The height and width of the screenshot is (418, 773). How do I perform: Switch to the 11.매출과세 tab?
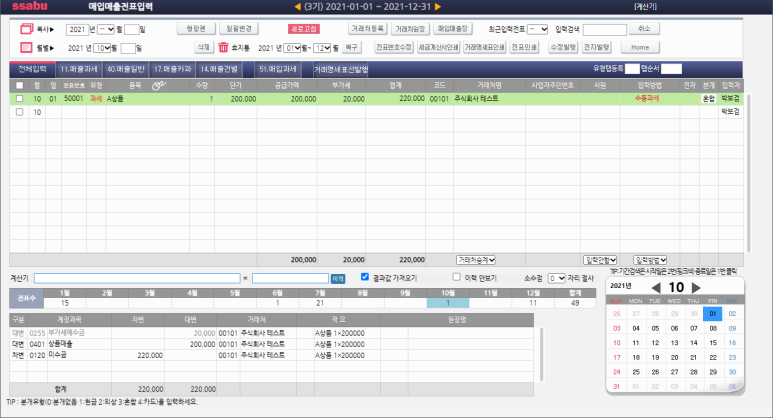pos(79,69)
